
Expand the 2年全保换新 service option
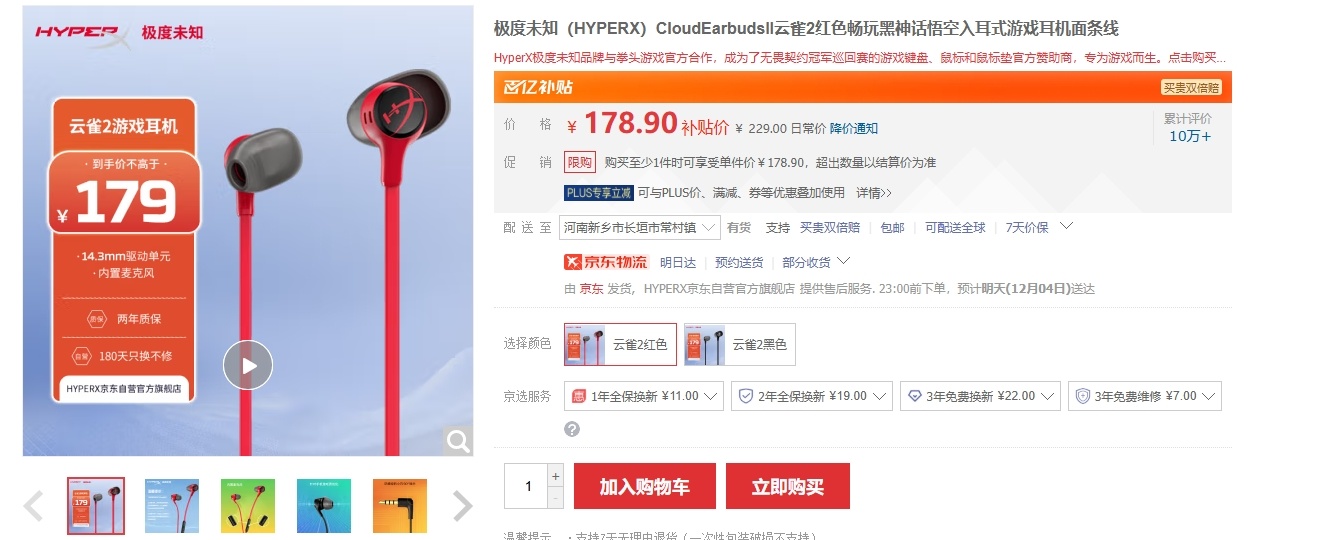coord(811,396)
